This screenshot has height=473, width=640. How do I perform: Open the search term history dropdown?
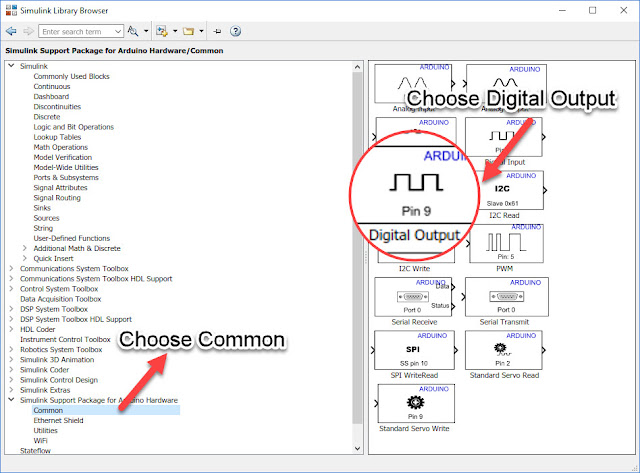click(118, 31)
